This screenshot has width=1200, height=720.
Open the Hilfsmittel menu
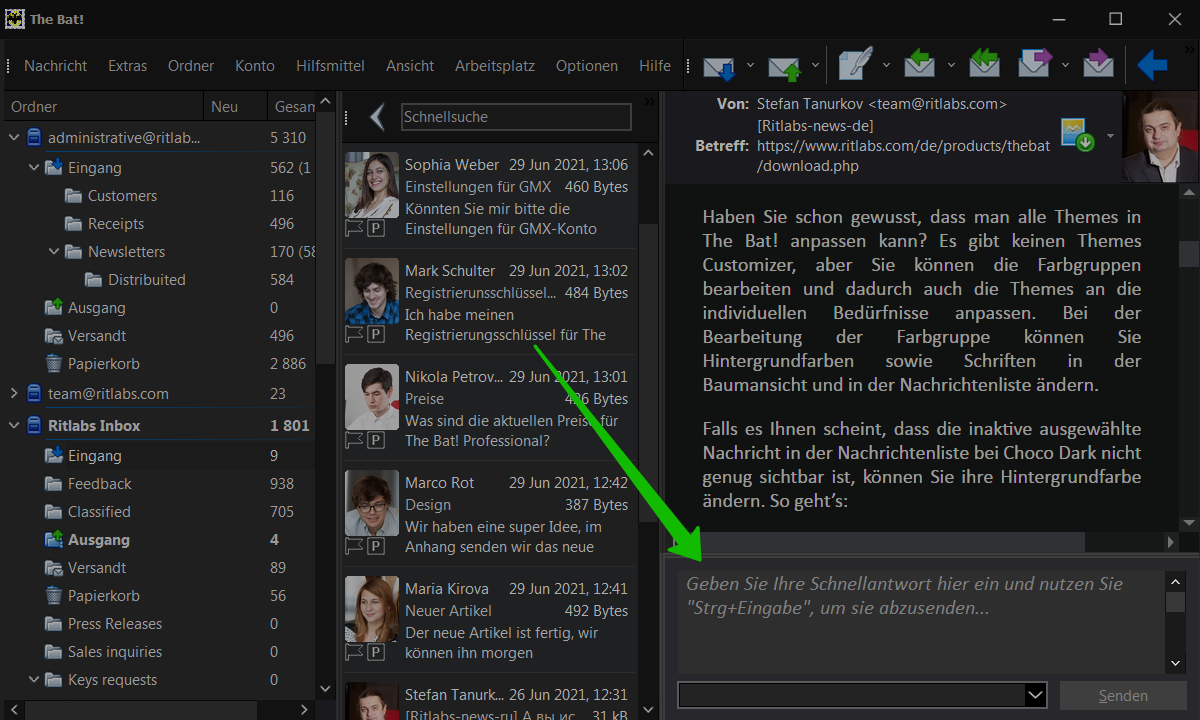tap(330, 66)
